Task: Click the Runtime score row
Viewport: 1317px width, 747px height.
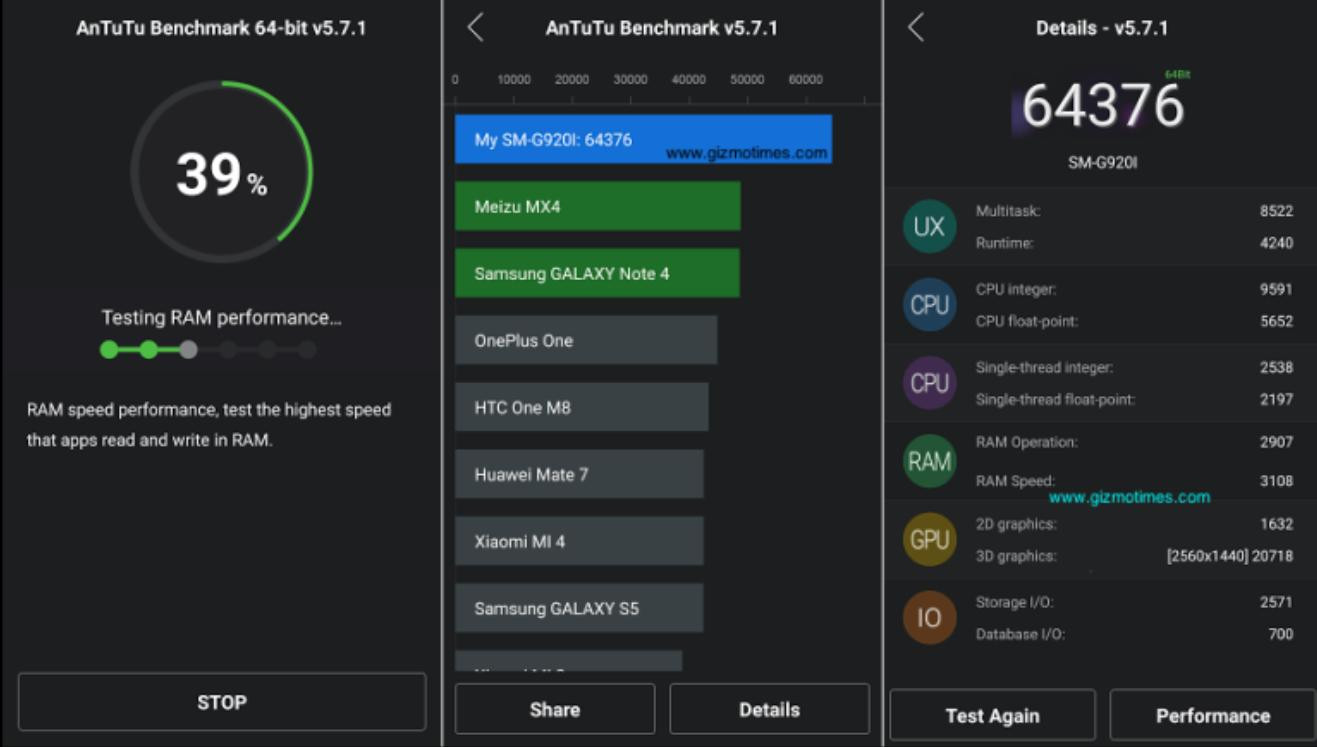Action: 1134,243
